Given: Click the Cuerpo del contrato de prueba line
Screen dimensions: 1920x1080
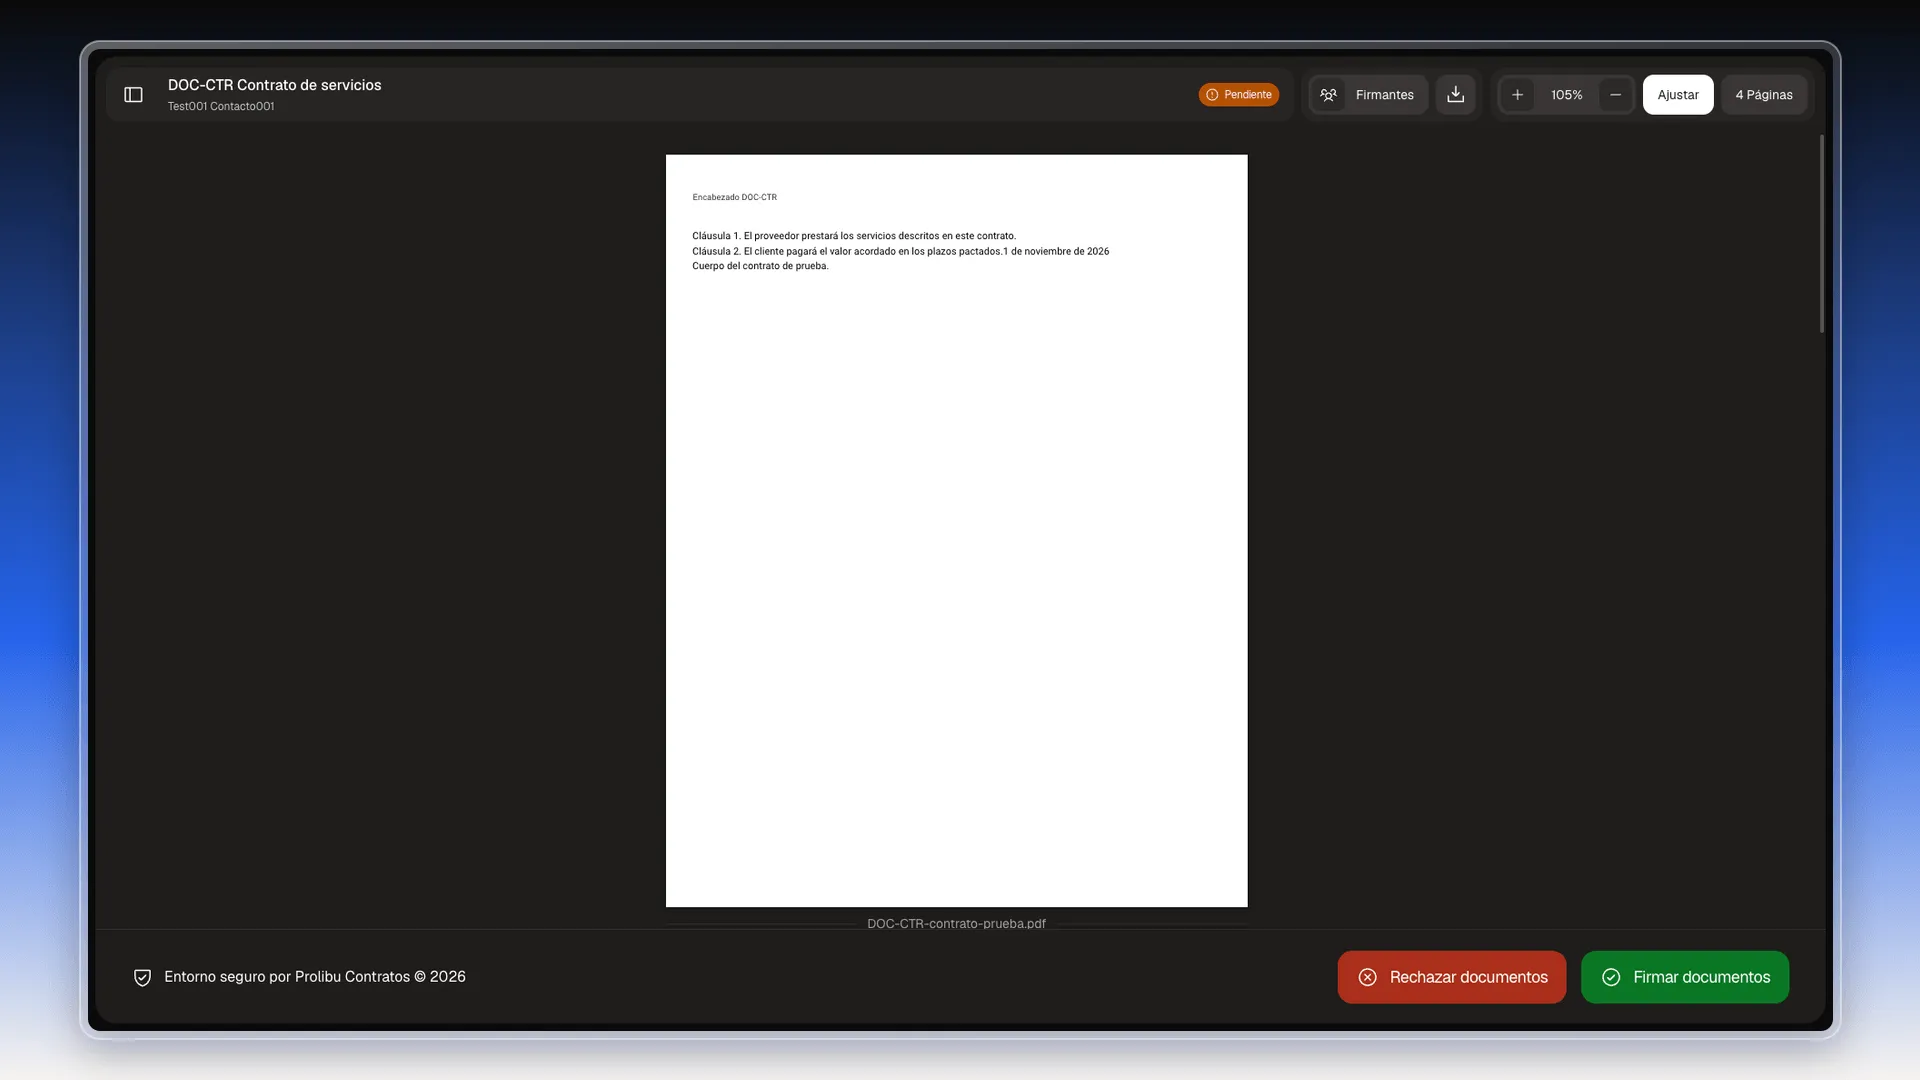Looking at the screenshot, I should tap(760, 266).
